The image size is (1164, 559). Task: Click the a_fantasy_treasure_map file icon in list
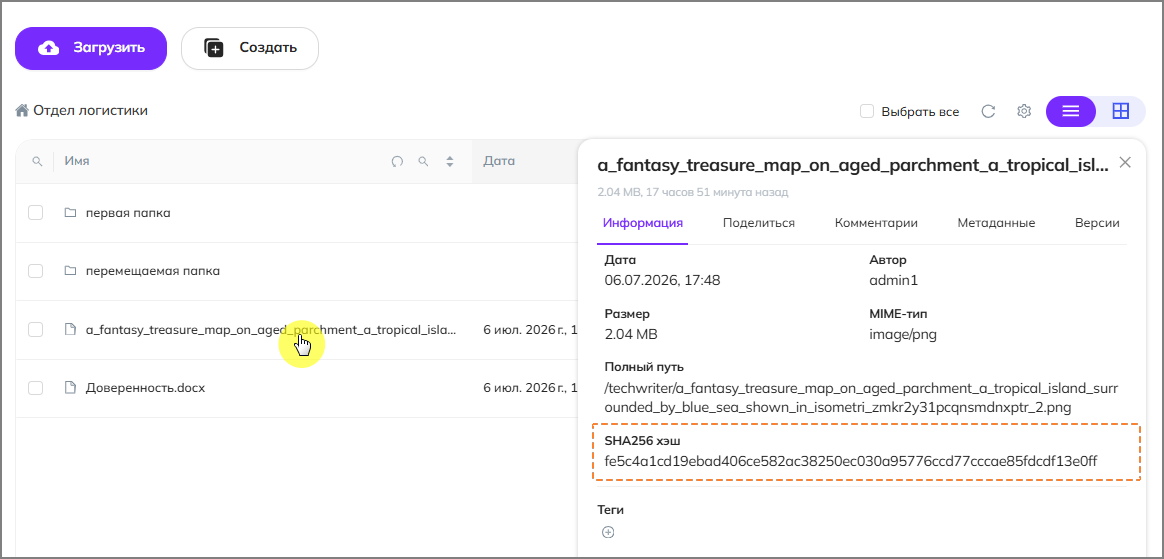coord(71,330)
